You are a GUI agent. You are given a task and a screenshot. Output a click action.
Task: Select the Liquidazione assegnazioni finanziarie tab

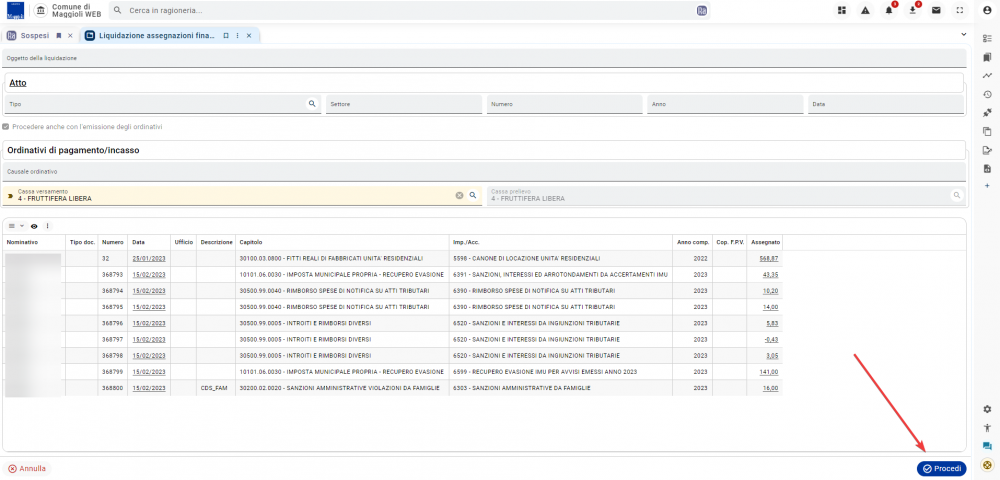click(x=157, y=36)
